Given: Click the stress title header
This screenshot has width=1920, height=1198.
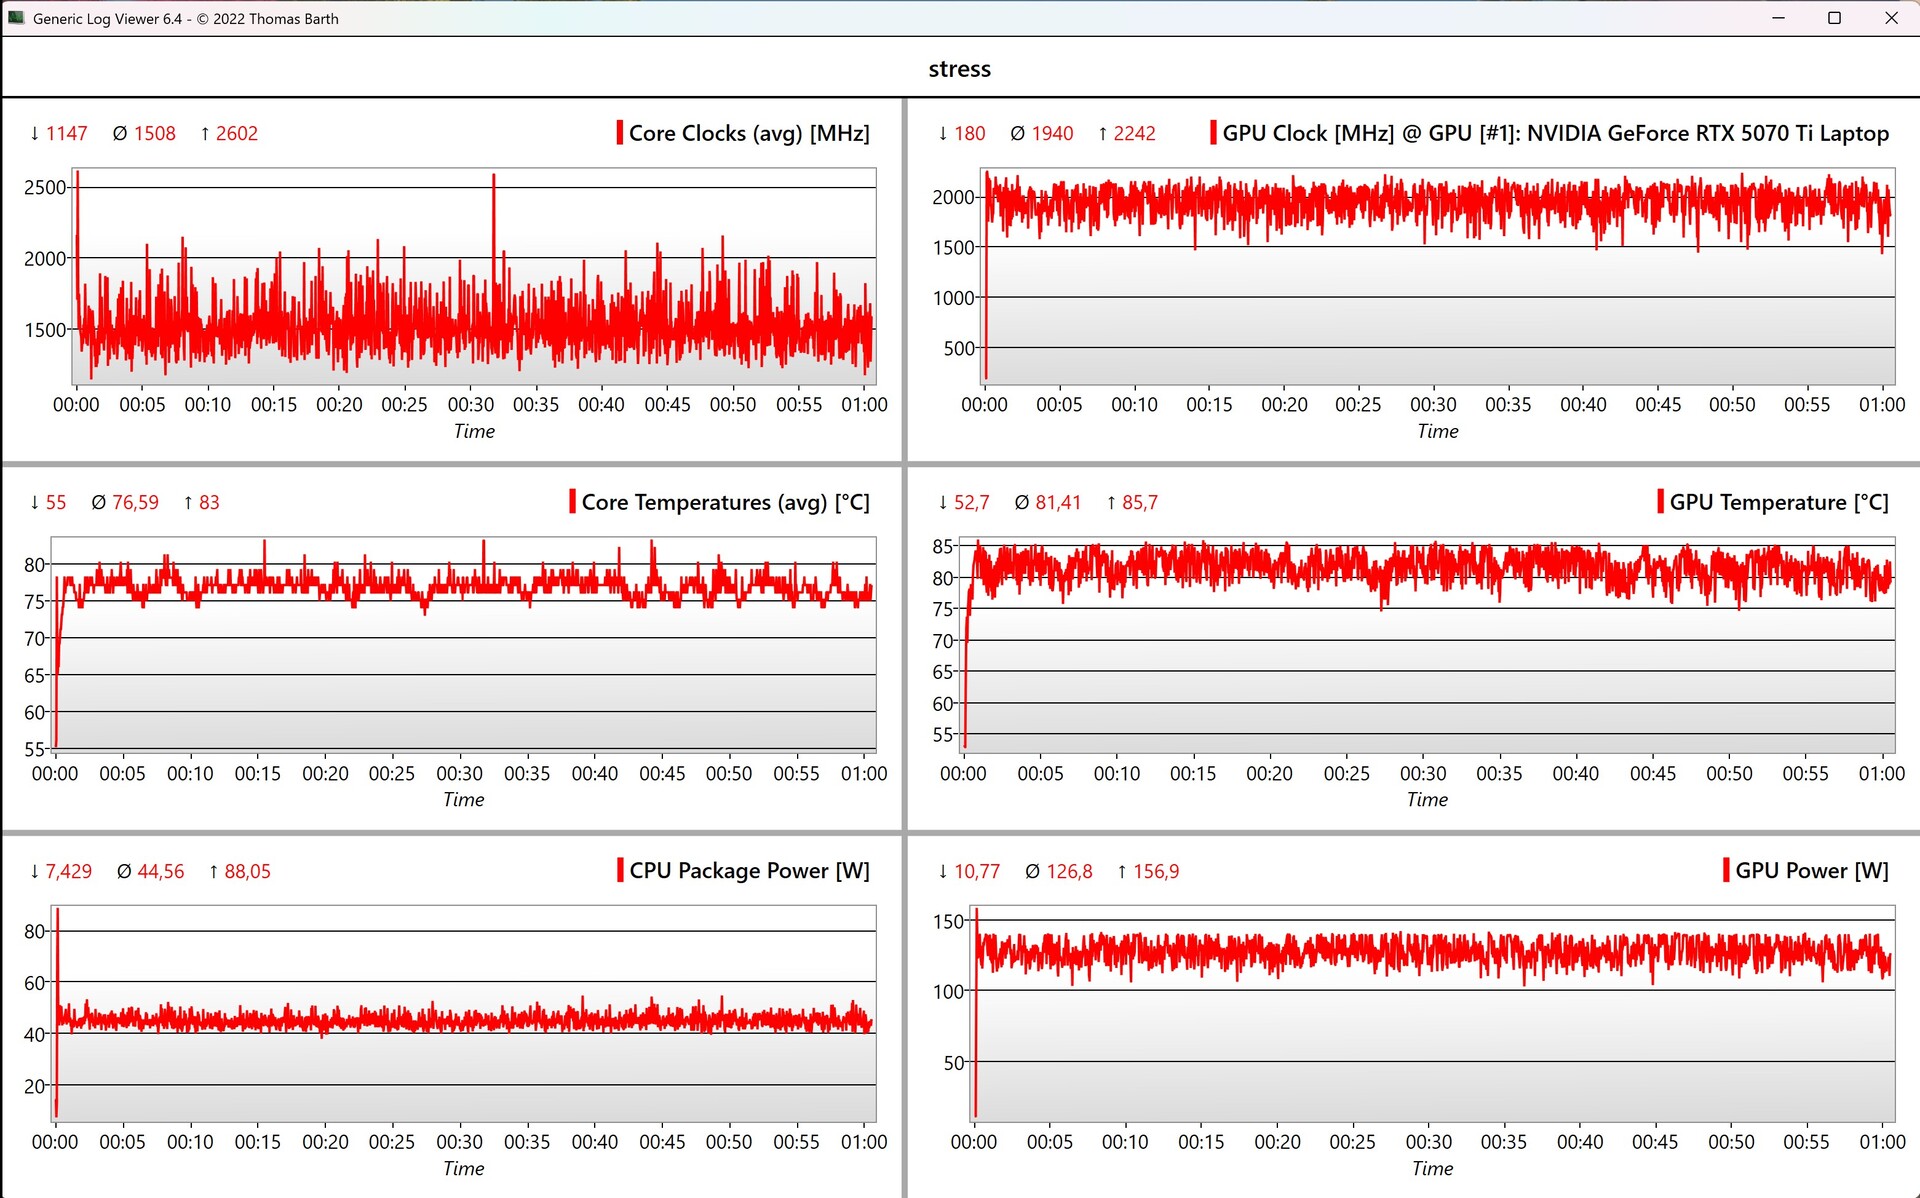Looking at the screenshot, I should pos(959,69).
